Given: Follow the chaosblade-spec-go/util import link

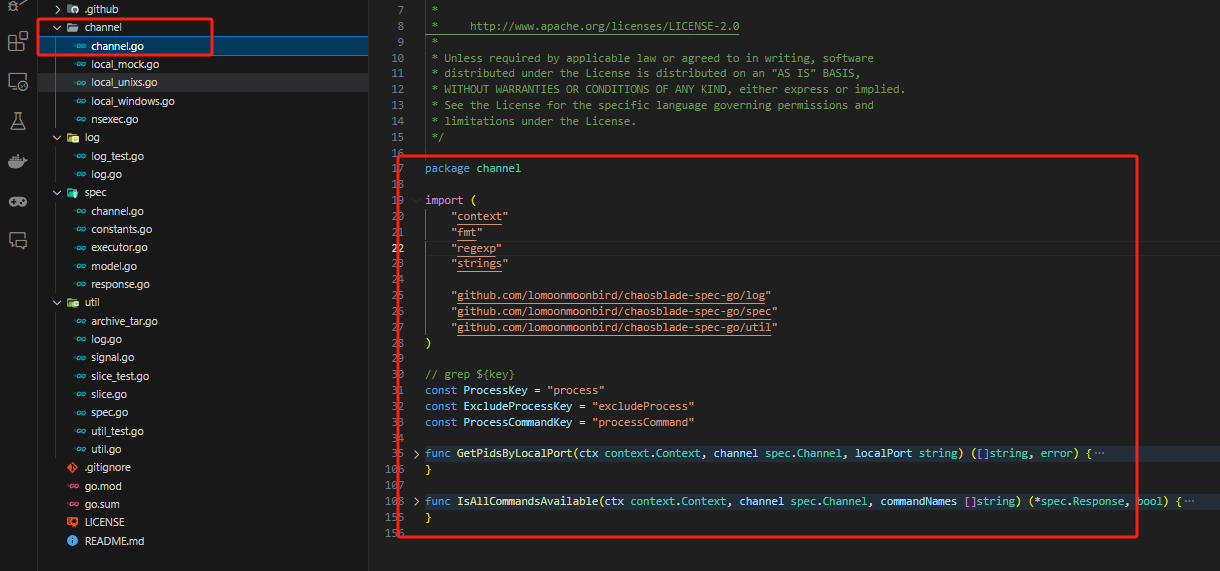Looking at the screenshot, I should point(614,327).
